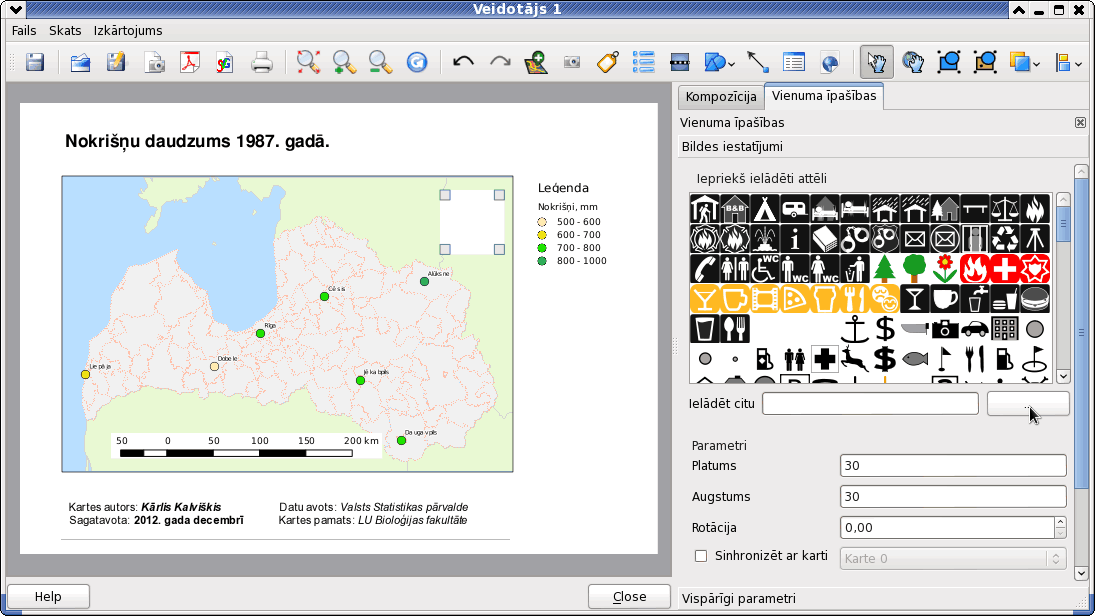1095x616 pixels.
Task: Zoom in on the composition
Action: [x=344, y=63]
